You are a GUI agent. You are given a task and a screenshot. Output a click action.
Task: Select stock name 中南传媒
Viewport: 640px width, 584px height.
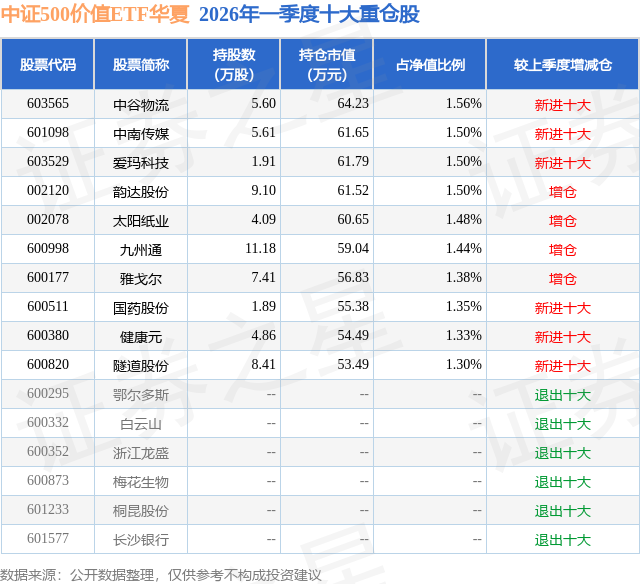tap(141, 134)
